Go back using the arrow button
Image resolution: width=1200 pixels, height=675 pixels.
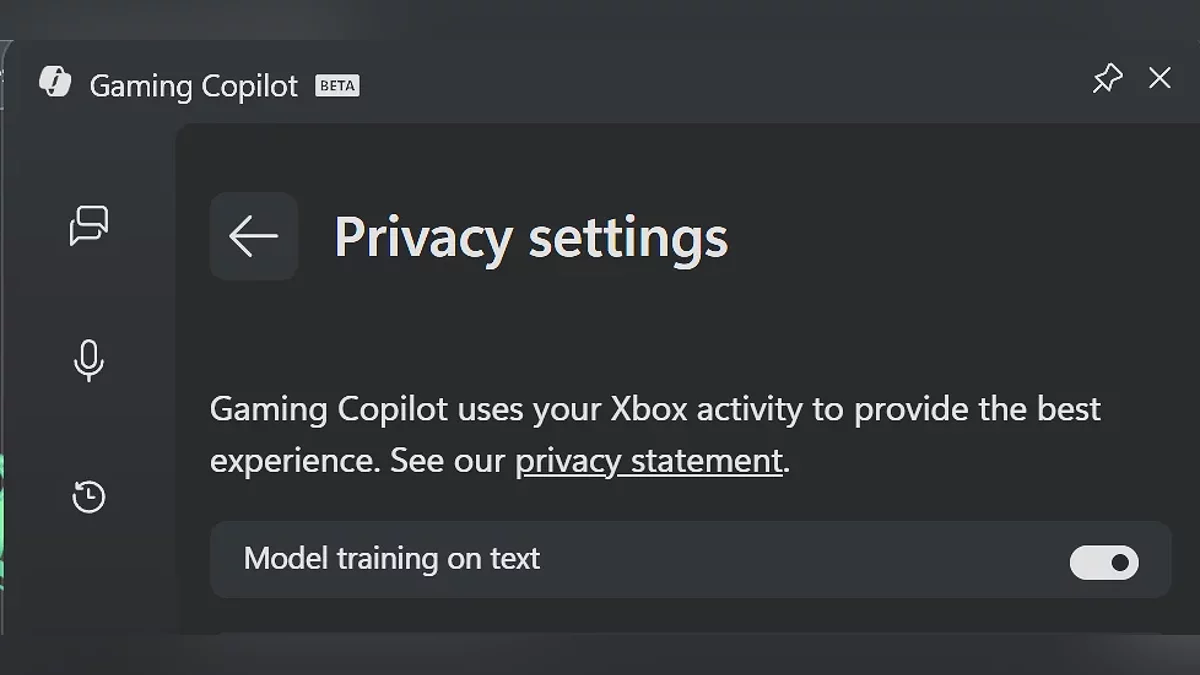tap(253, 237)
